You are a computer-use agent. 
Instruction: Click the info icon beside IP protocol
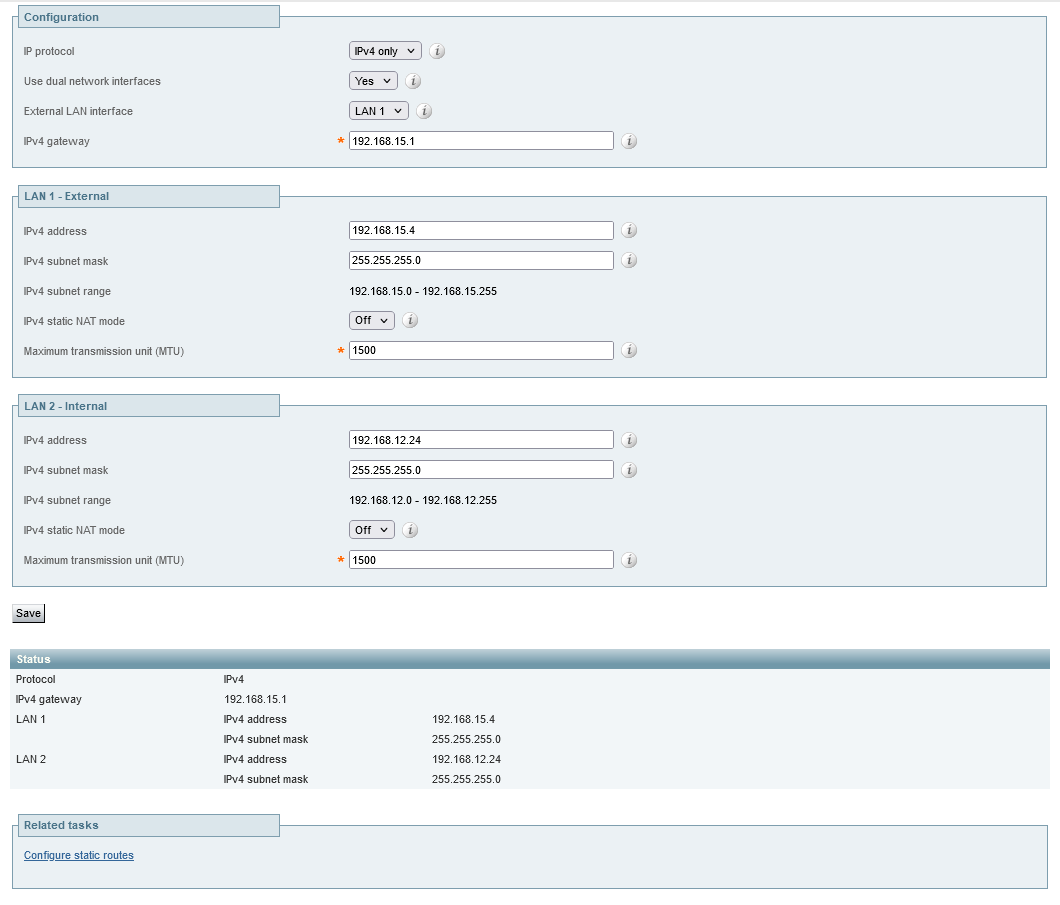(x=436, y=51)
